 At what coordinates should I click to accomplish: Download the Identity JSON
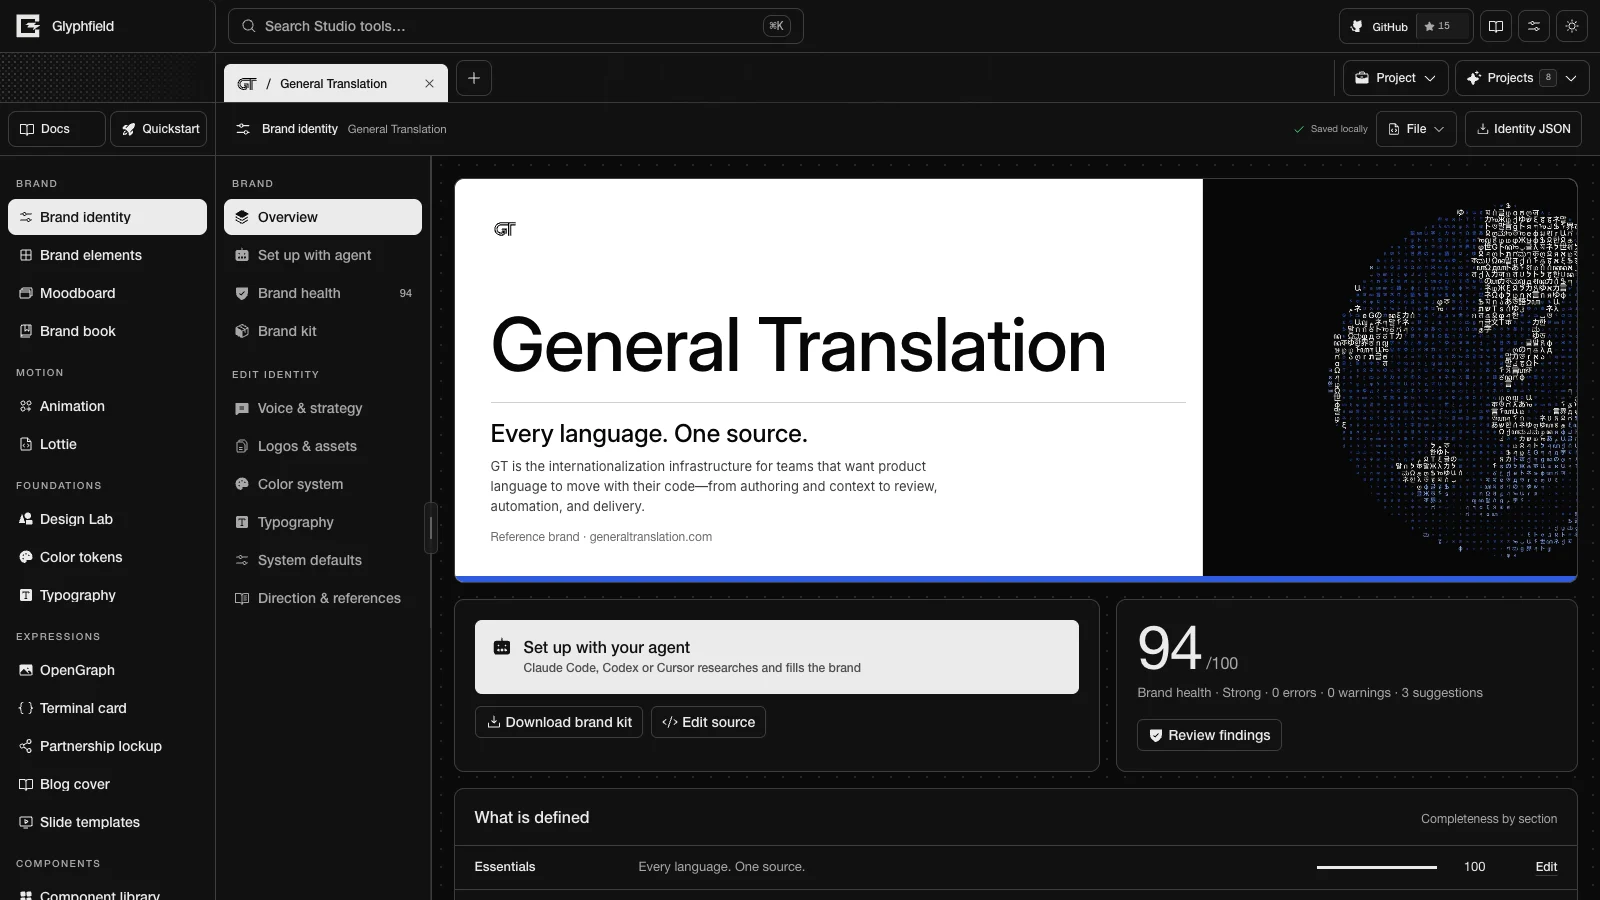[1523, 129]
